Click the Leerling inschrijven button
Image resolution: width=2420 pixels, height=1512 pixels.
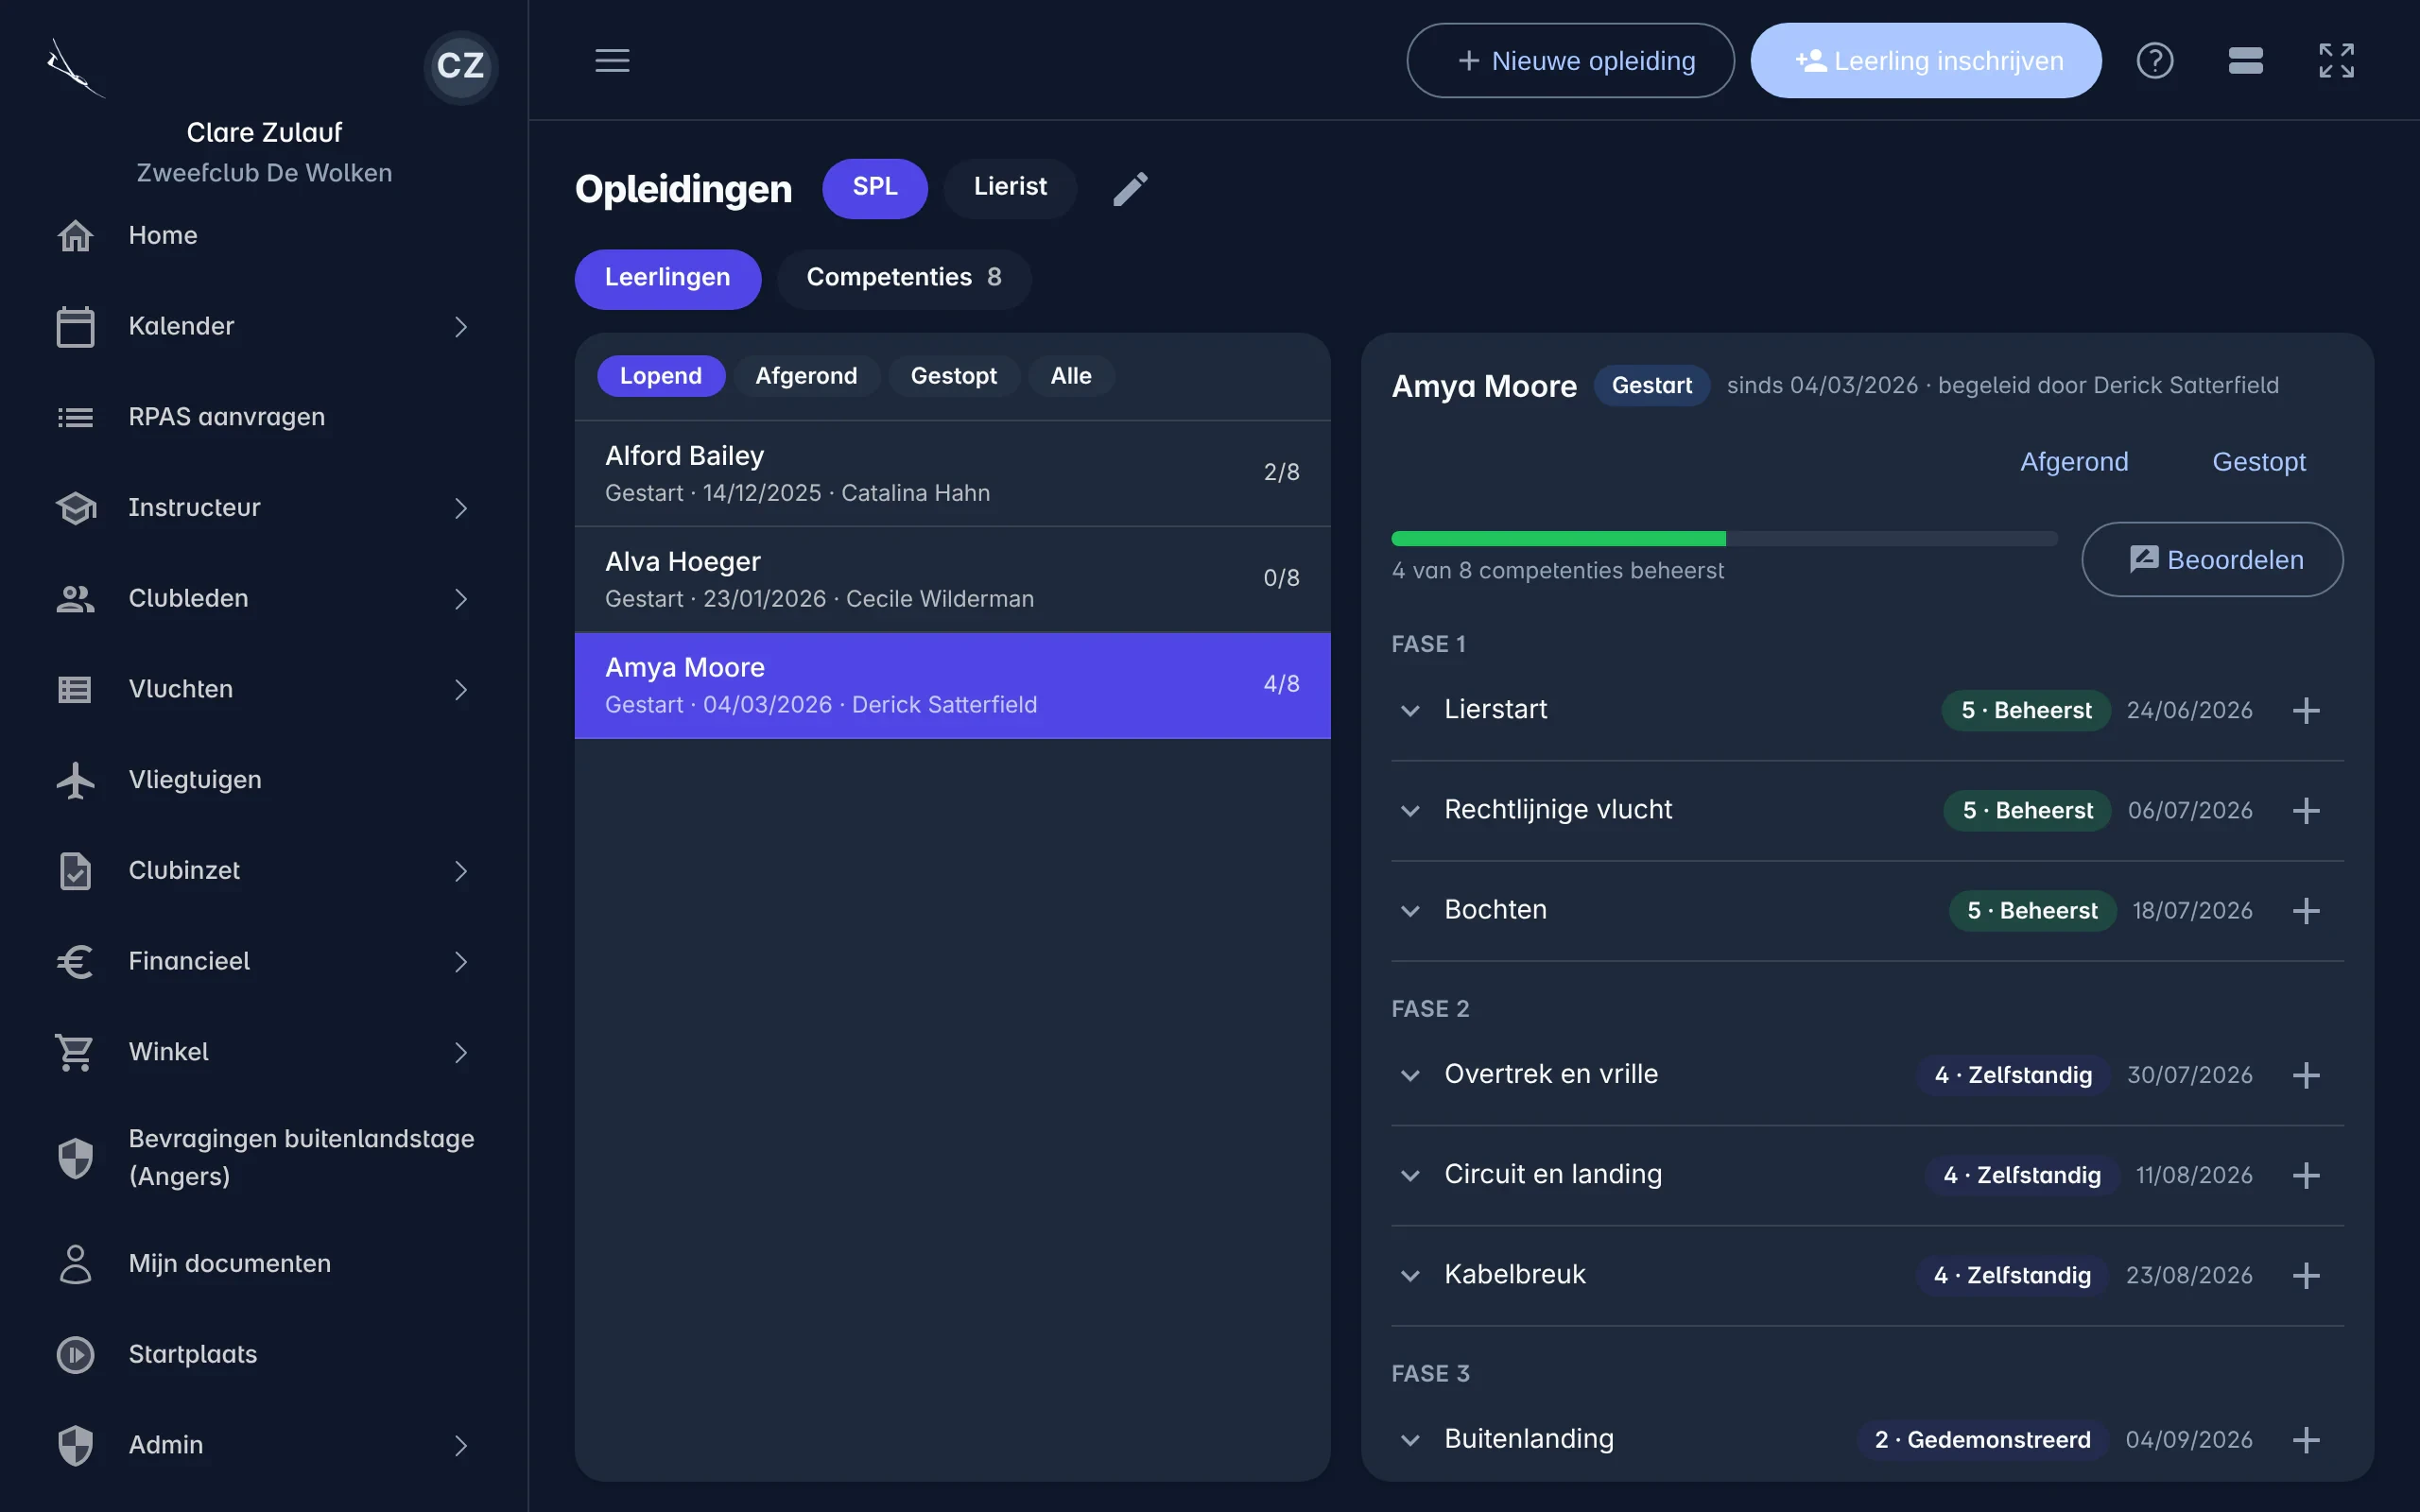click(1926, 60)
